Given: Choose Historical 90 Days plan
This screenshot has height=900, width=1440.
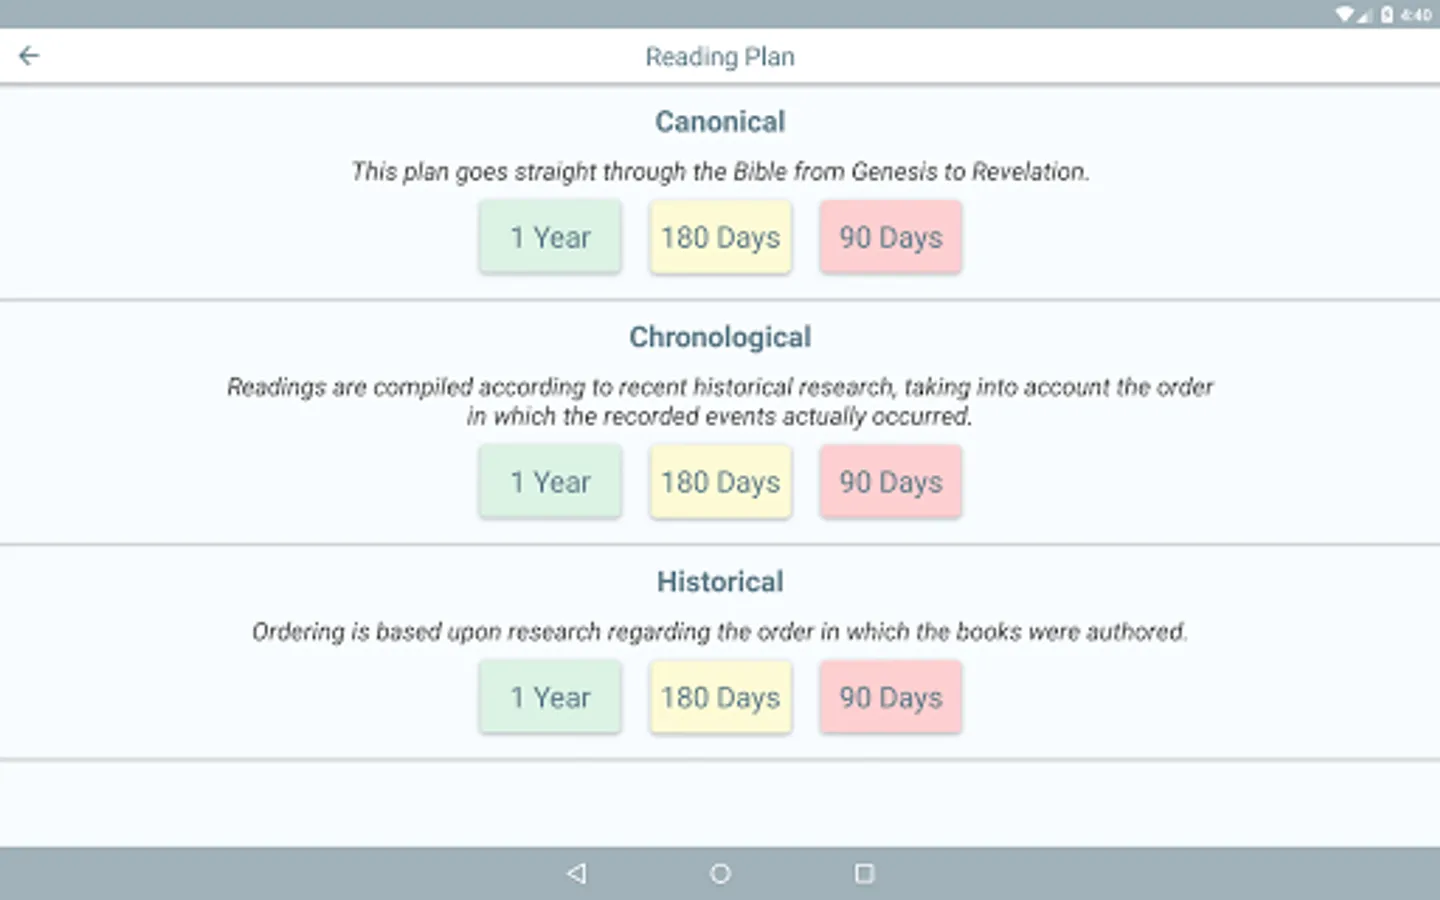Looking at the screenshot, I should 890,697.
